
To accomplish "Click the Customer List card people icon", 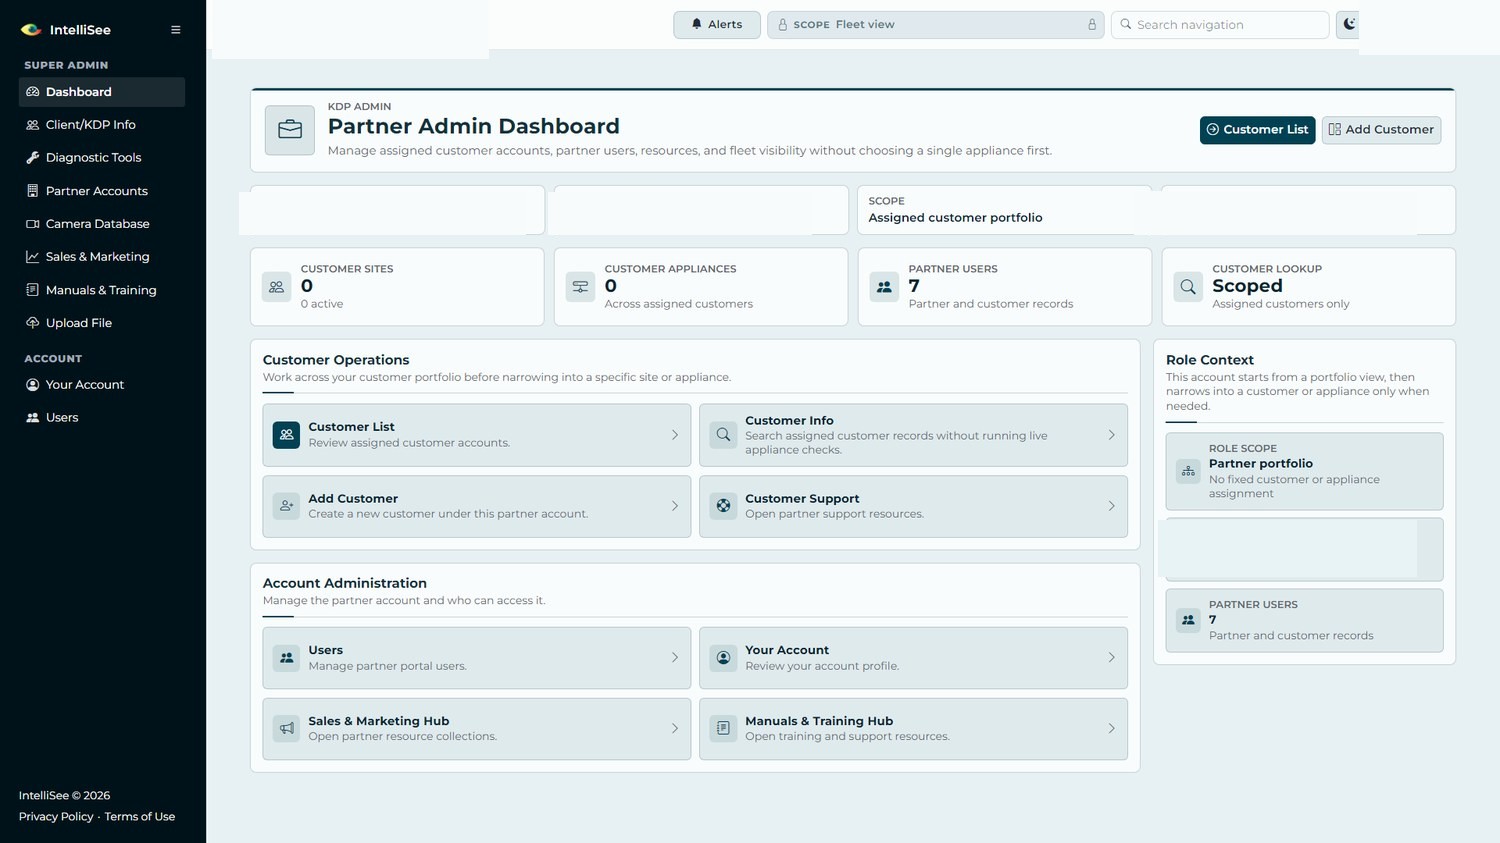I will tap(287, 435).
